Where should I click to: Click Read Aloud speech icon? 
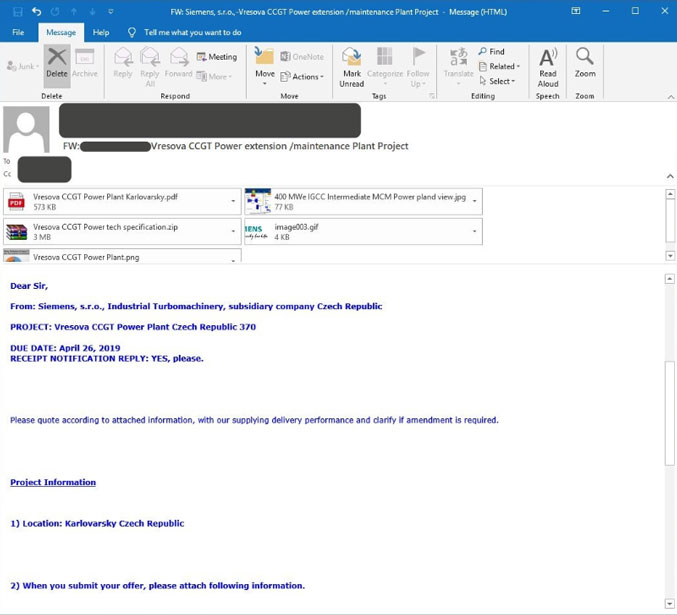[548, 57]
